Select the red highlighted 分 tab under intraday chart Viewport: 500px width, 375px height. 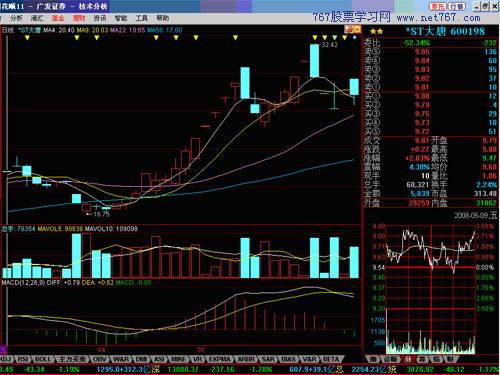407,359
